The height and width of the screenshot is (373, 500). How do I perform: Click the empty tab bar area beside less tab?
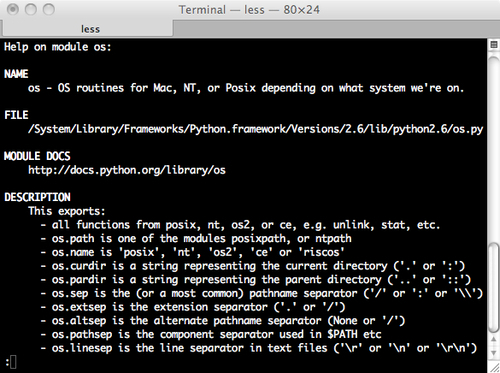coord(336,29)
